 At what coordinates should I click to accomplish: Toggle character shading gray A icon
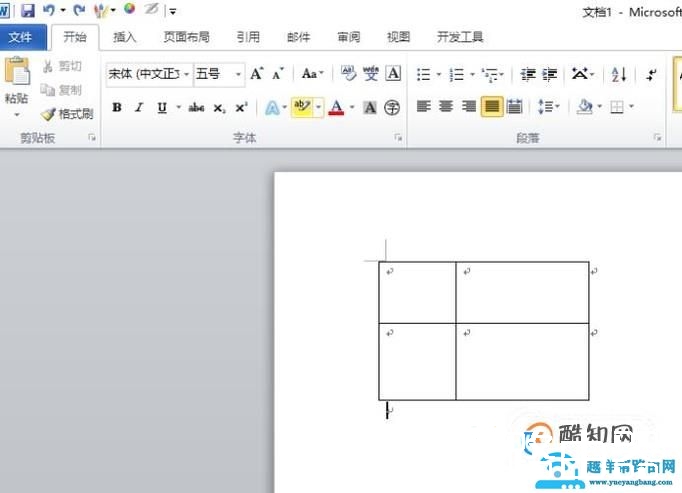[370, 107]
